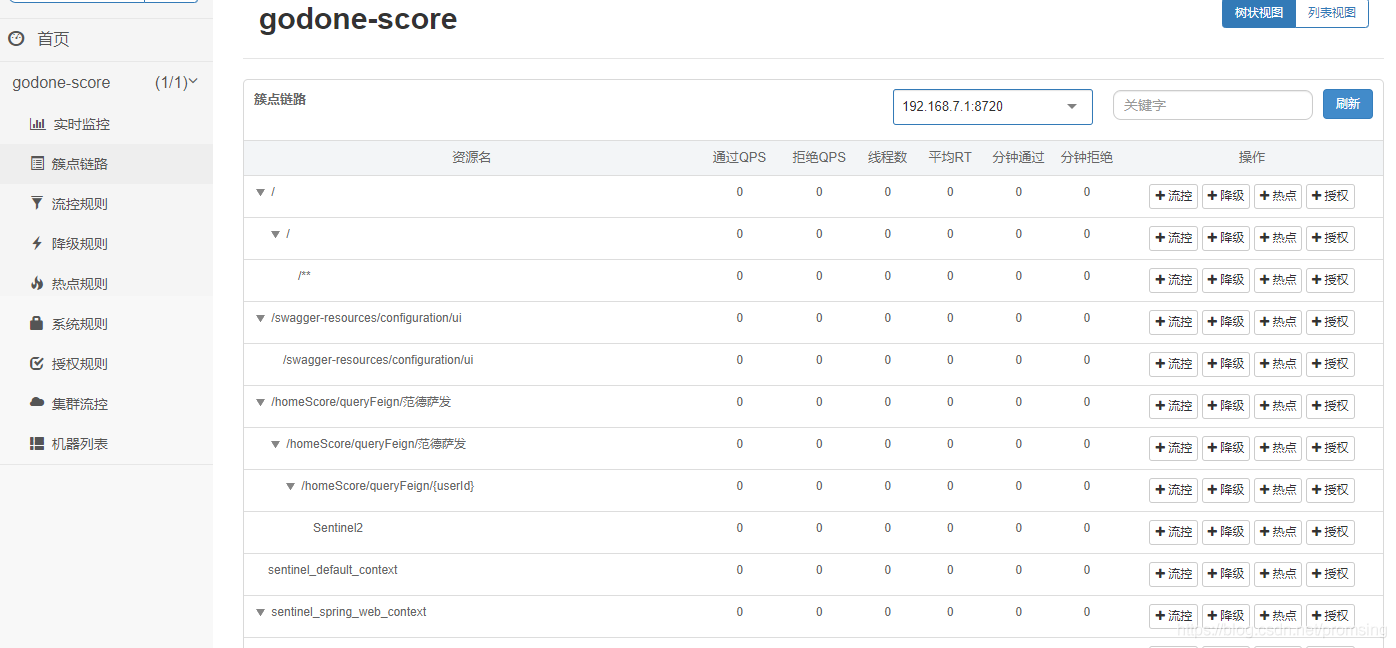Add 热点 rule for sentinel_default_context
The width and height of the screenshot is (1396, 648).
pos(1278,574)
